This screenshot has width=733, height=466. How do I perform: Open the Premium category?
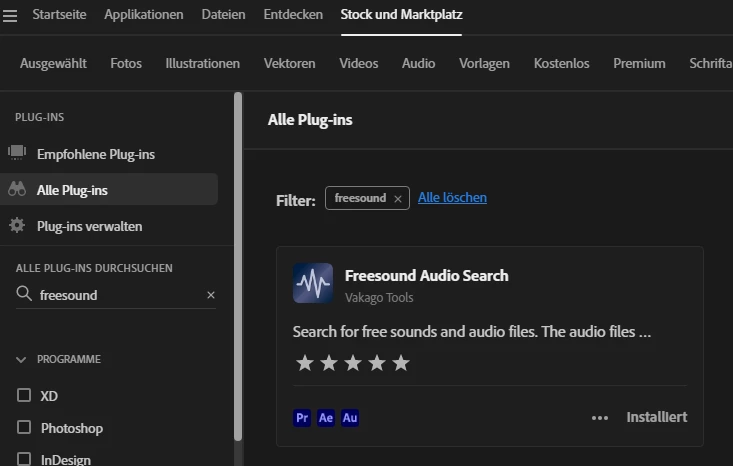(x=639, y=63)
